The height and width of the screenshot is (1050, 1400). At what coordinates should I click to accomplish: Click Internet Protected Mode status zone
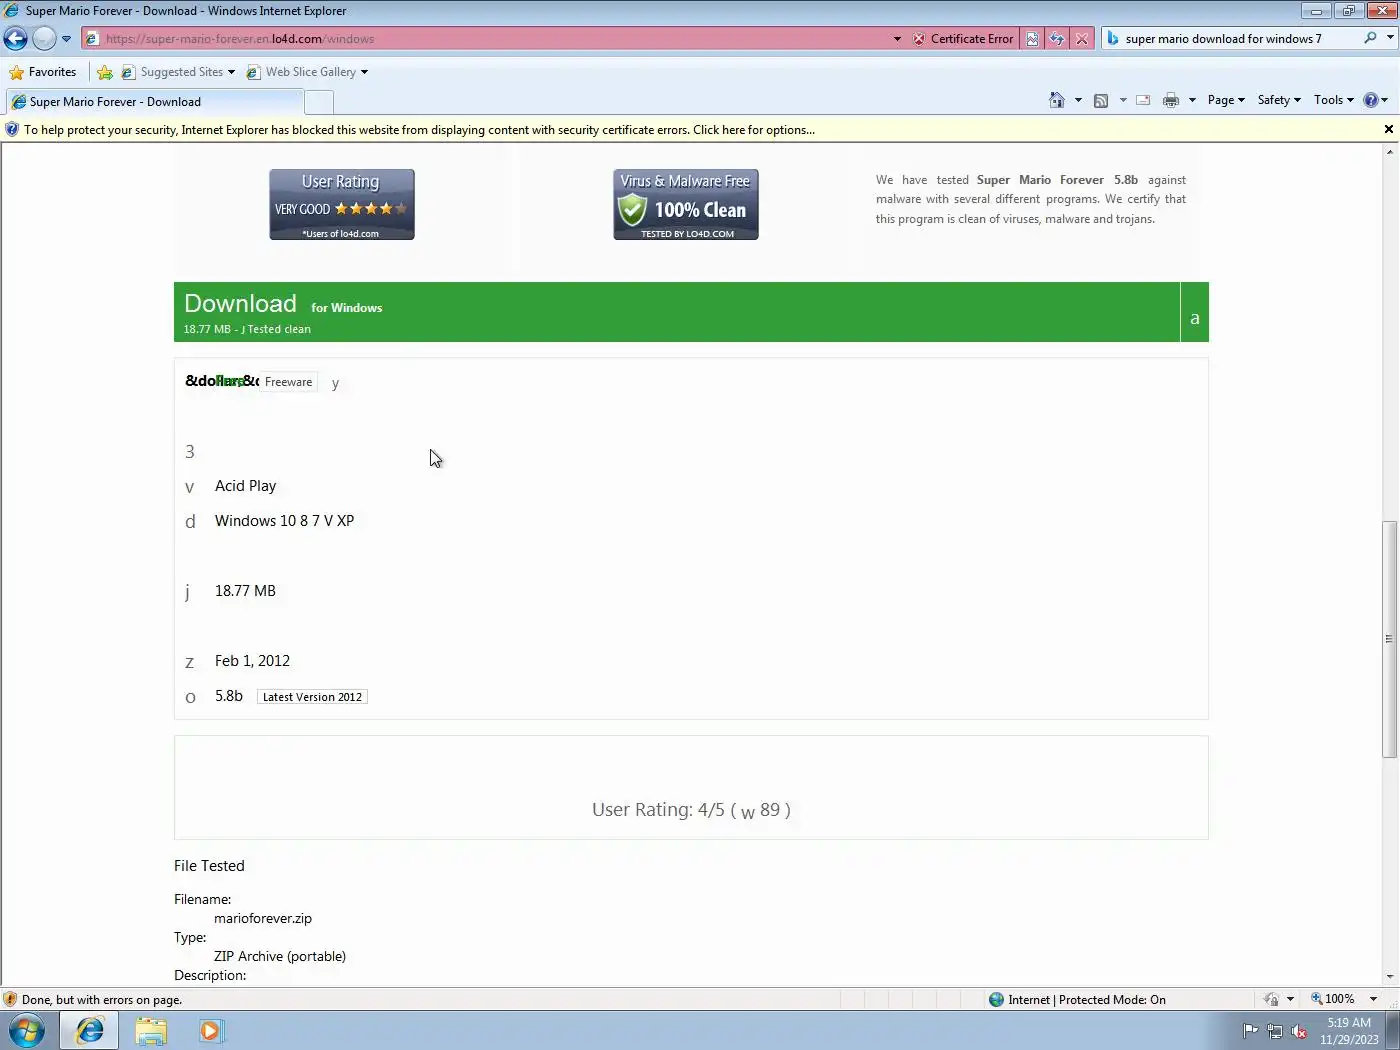(1077, 999)
